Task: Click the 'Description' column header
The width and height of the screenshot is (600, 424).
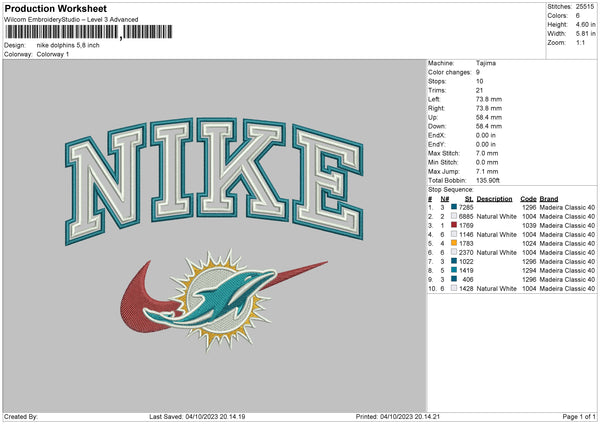Action: [494, 199]
